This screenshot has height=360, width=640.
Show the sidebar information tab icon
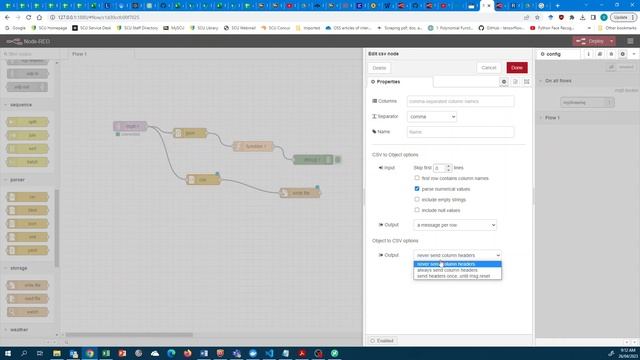(x=588, y=54)
